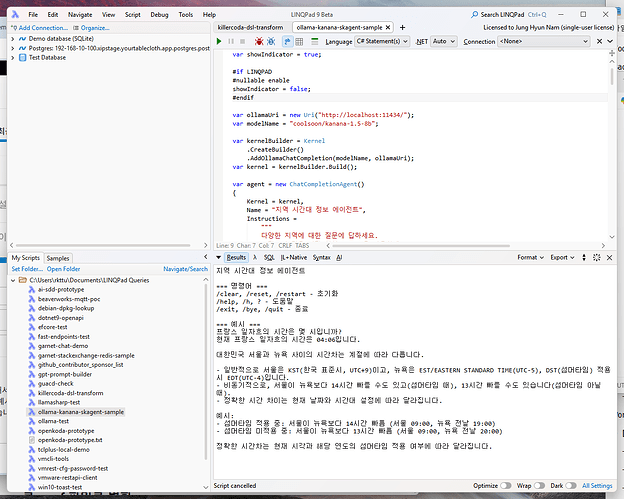Click the editor vertical scrollbar thumb
624x499 pixels.
tap(612, 76)
